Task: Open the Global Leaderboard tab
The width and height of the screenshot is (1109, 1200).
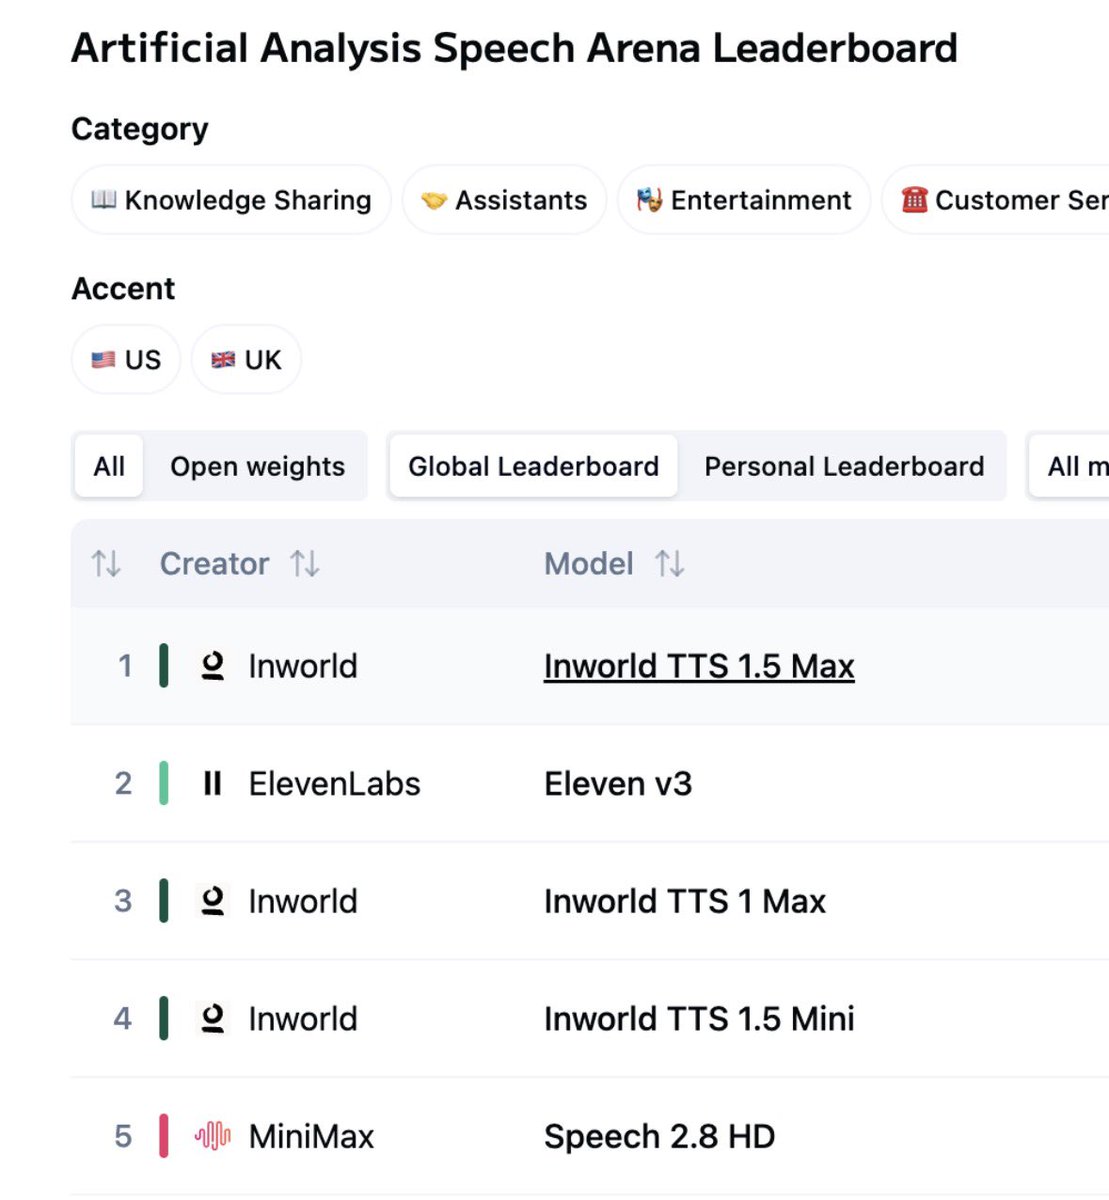Action: [533, 466]
